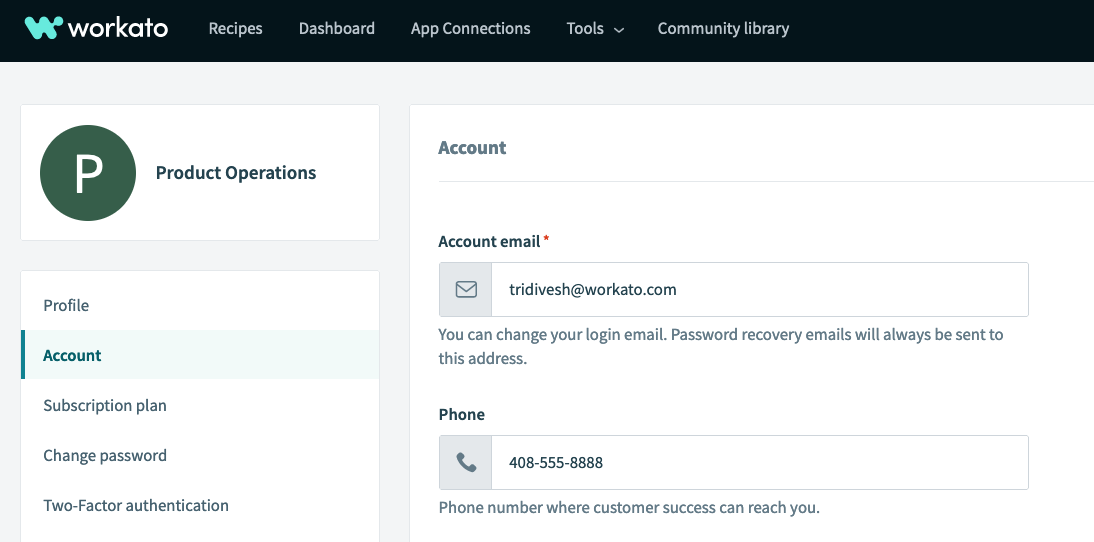
Task: Click the Product Operations avatar circle
Action: point(88,173)
